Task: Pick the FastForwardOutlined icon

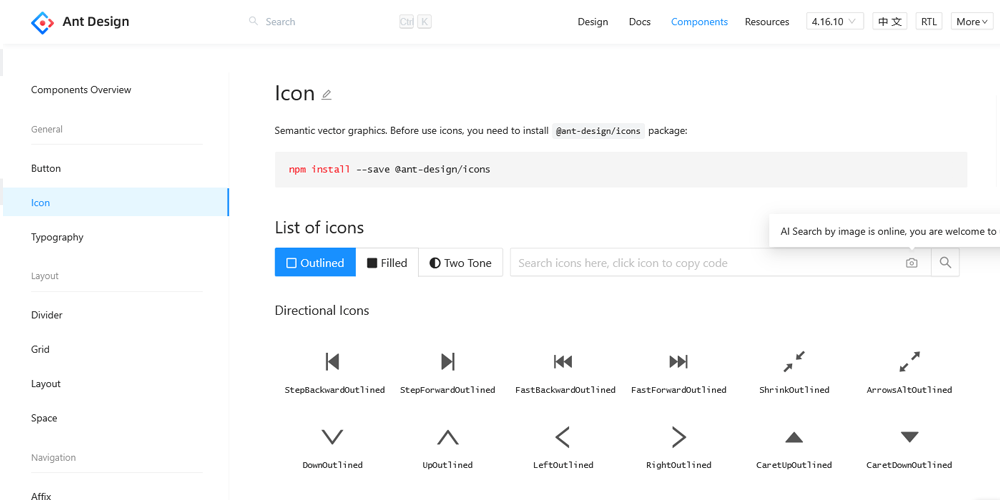Action: tap(679, 362)
